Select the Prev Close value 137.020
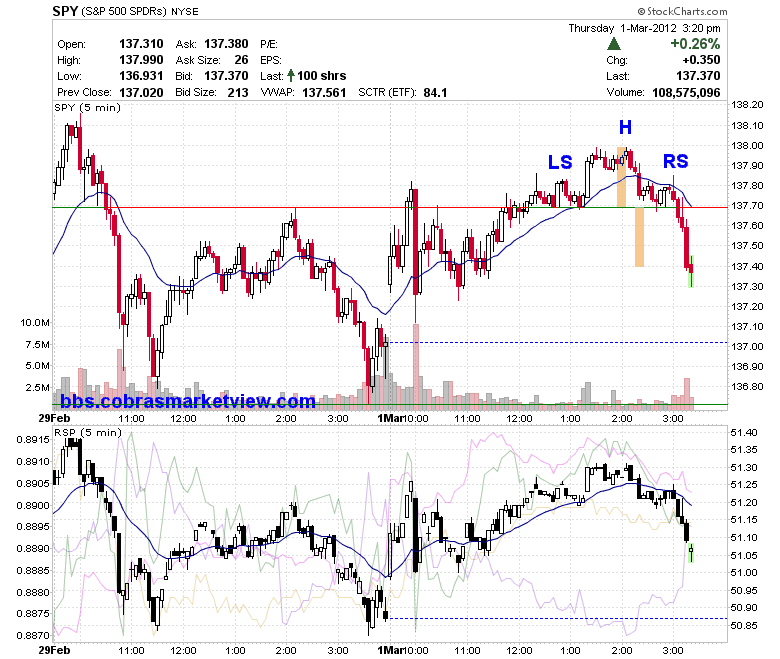The image size is (780, 659). (141, 92)
